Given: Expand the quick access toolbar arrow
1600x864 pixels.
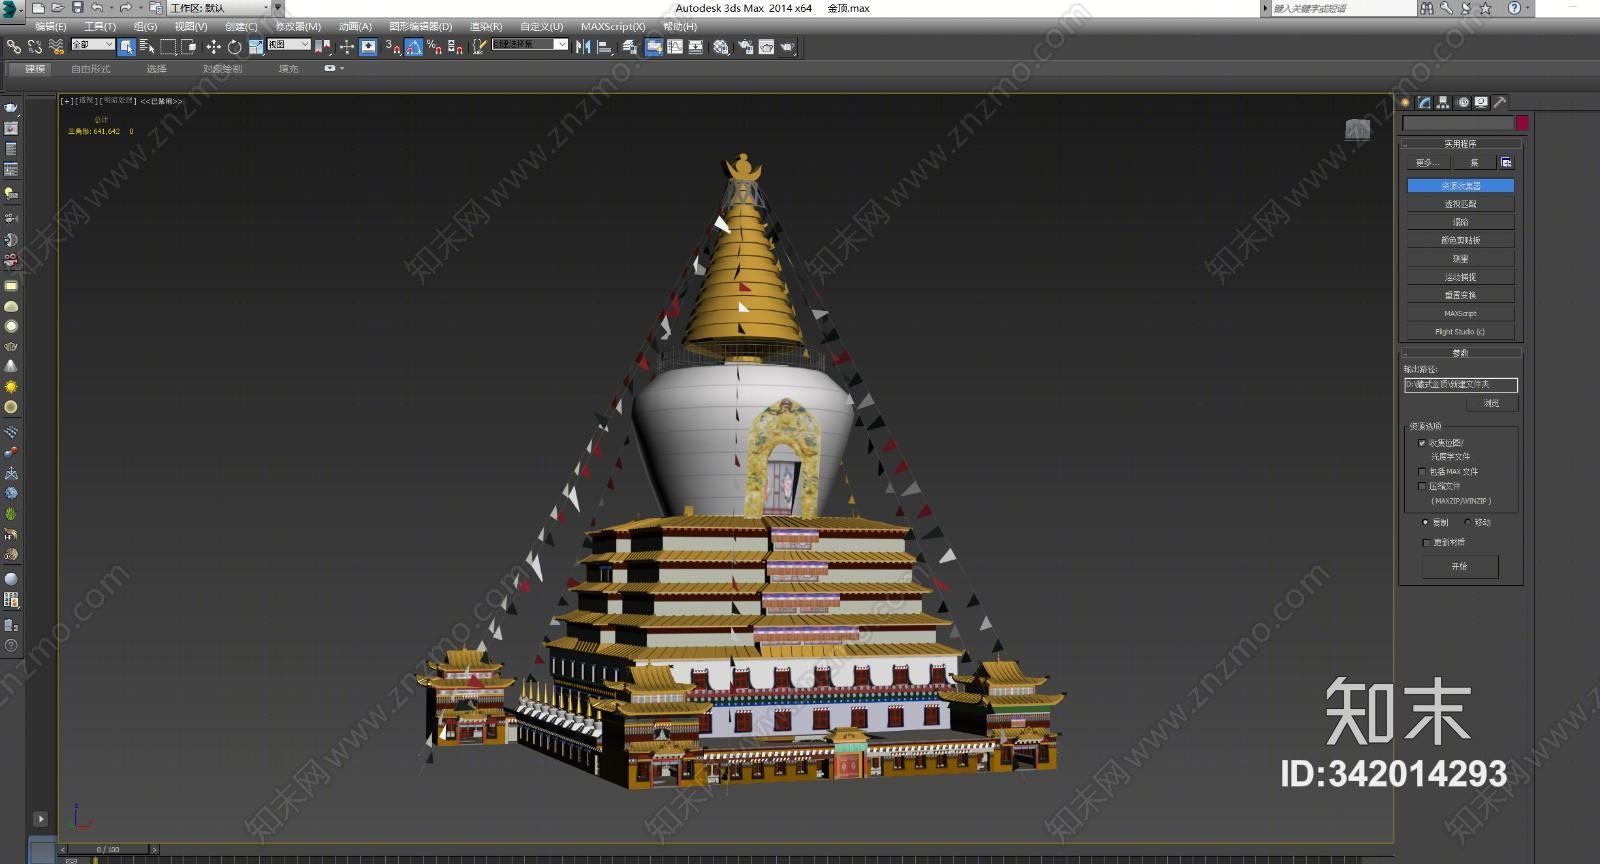Looking at the screenshot, I should coord(279,8).
